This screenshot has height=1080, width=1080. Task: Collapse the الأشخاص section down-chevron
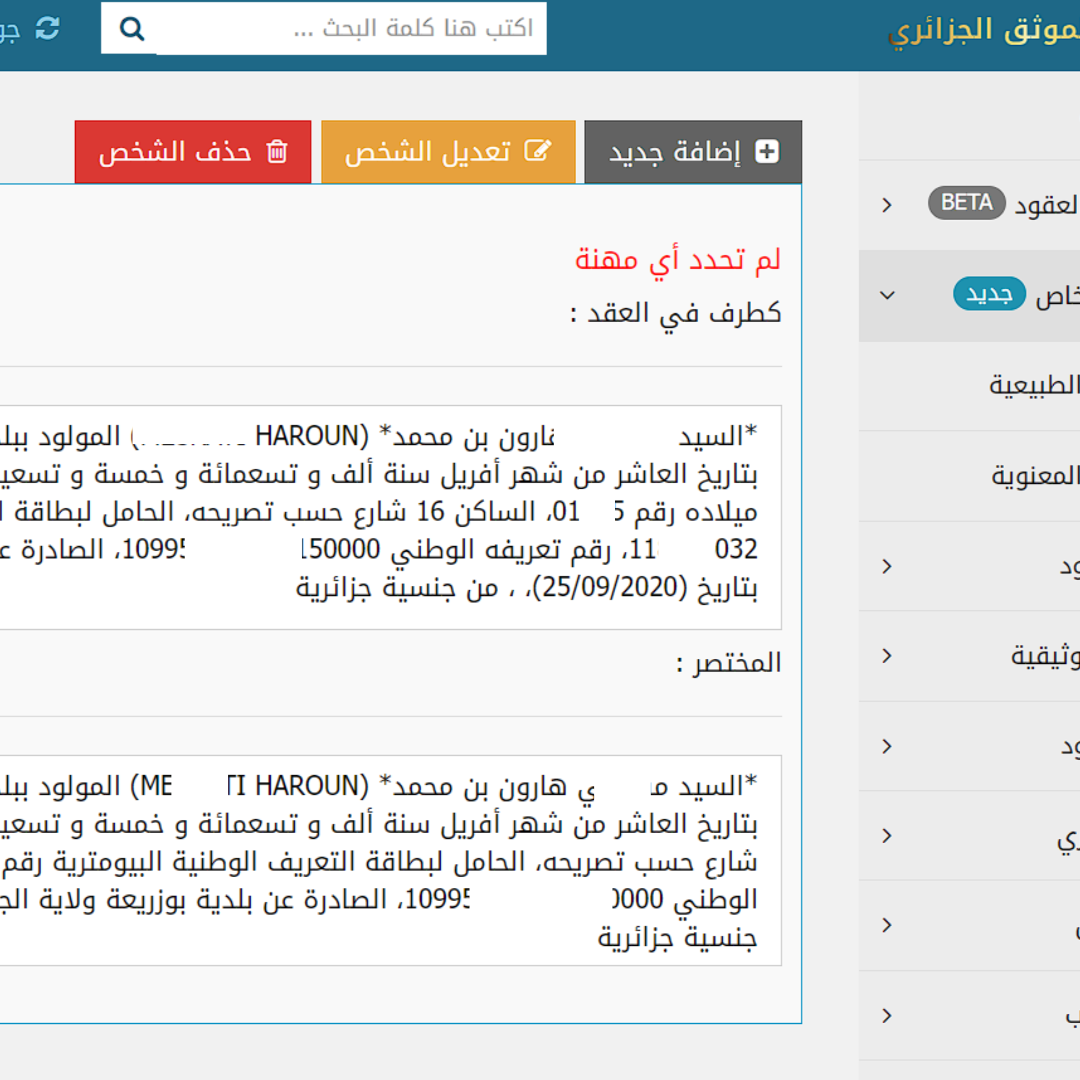(x=887, y=296)
